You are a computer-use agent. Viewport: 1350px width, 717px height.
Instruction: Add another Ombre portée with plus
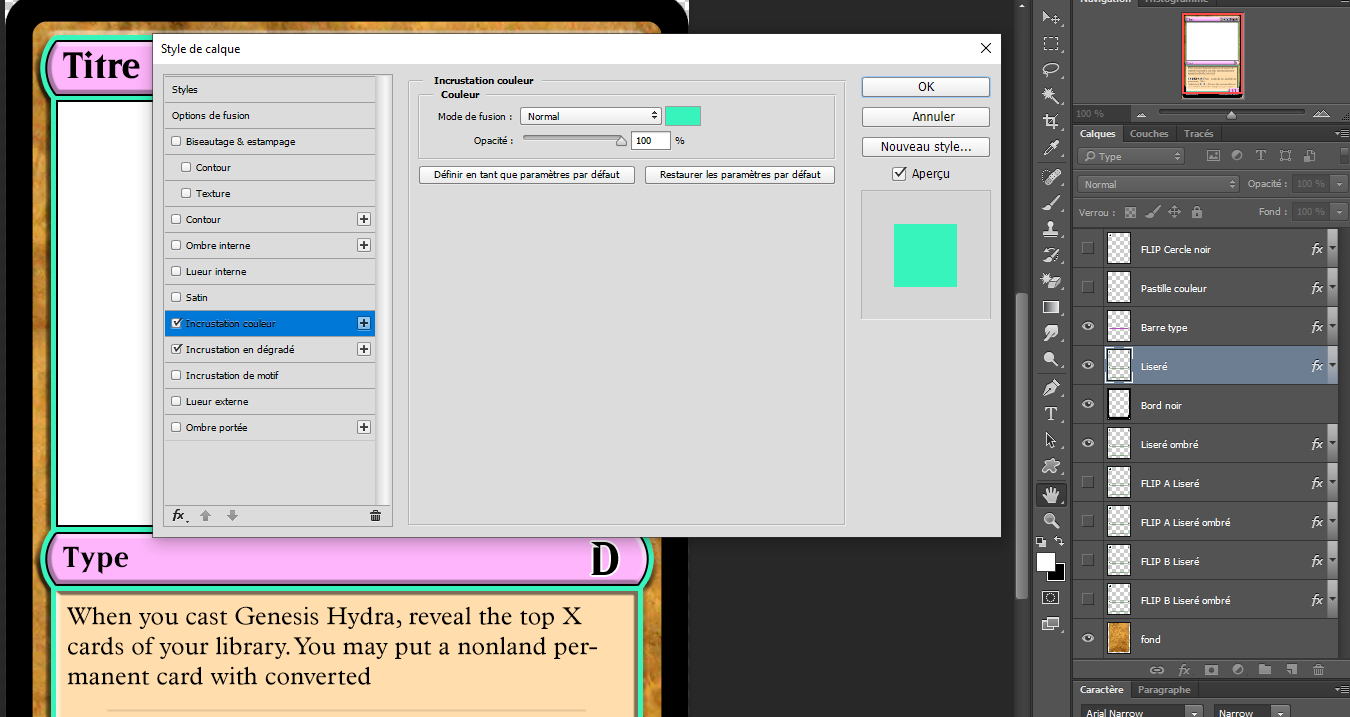[x=364, y=427]
